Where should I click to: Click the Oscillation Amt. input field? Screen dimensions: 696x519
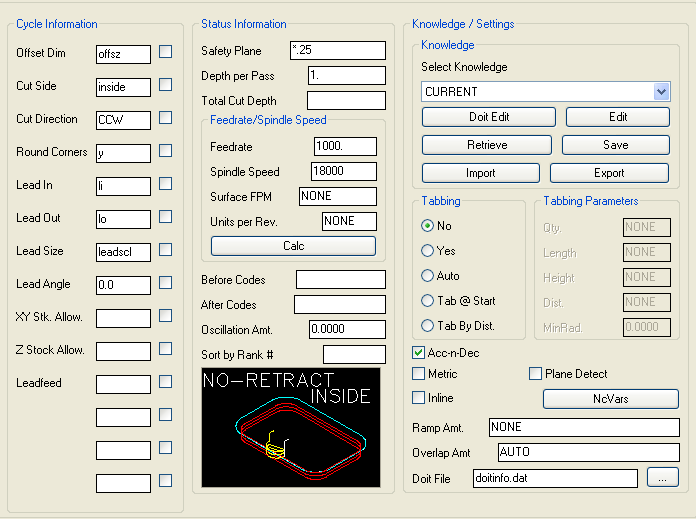pos(348,329)
